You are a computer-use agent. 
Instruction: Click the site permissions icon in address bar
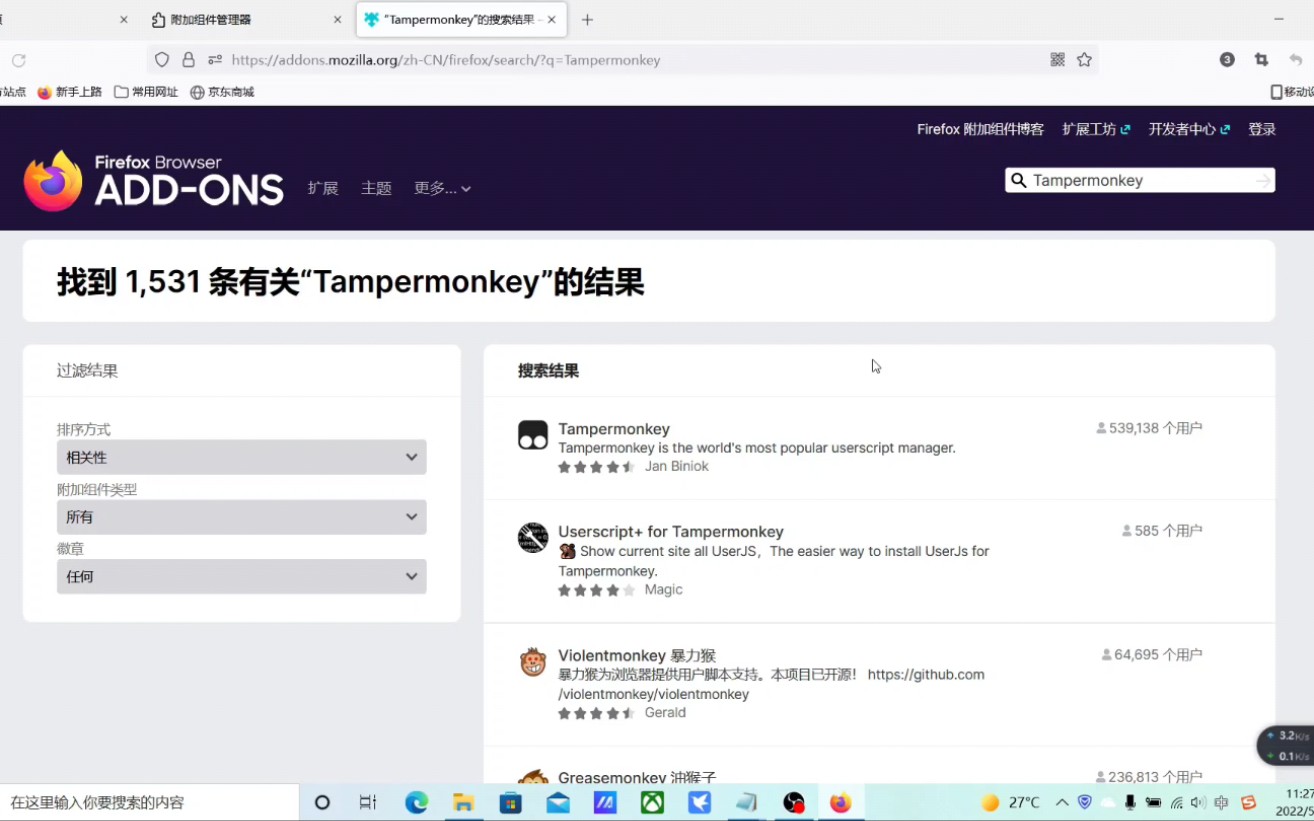coord(214,60)
